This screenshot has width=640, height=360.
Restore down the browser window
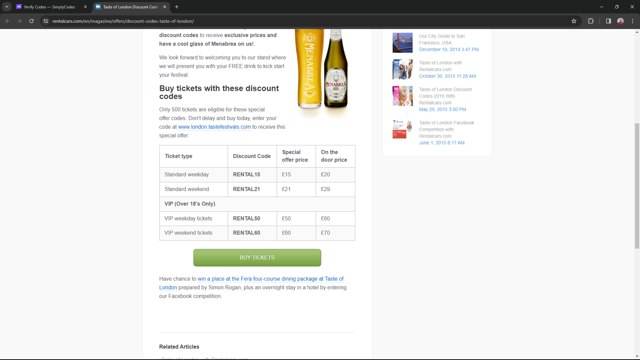(x=617, y=7)
